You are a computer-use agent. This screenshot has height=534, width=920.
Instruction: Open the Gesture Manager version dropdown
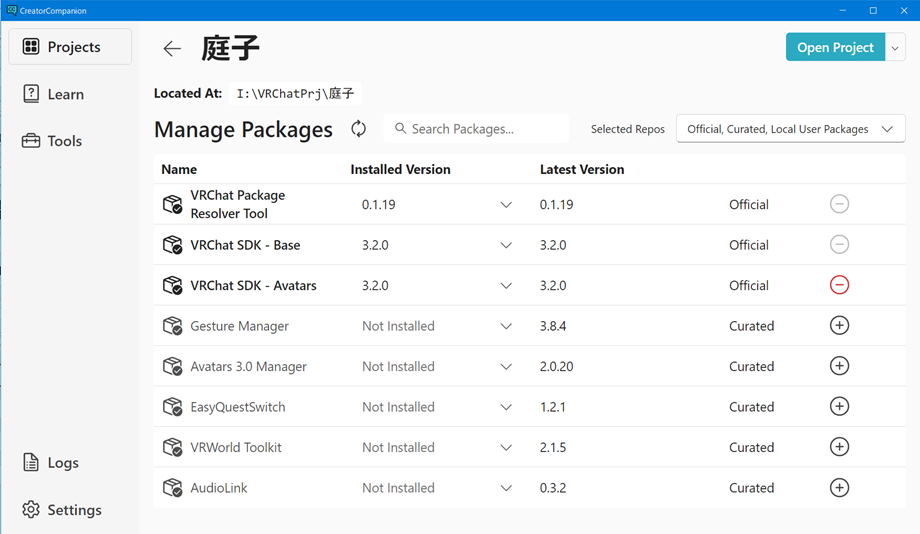(x=506, y=326)
